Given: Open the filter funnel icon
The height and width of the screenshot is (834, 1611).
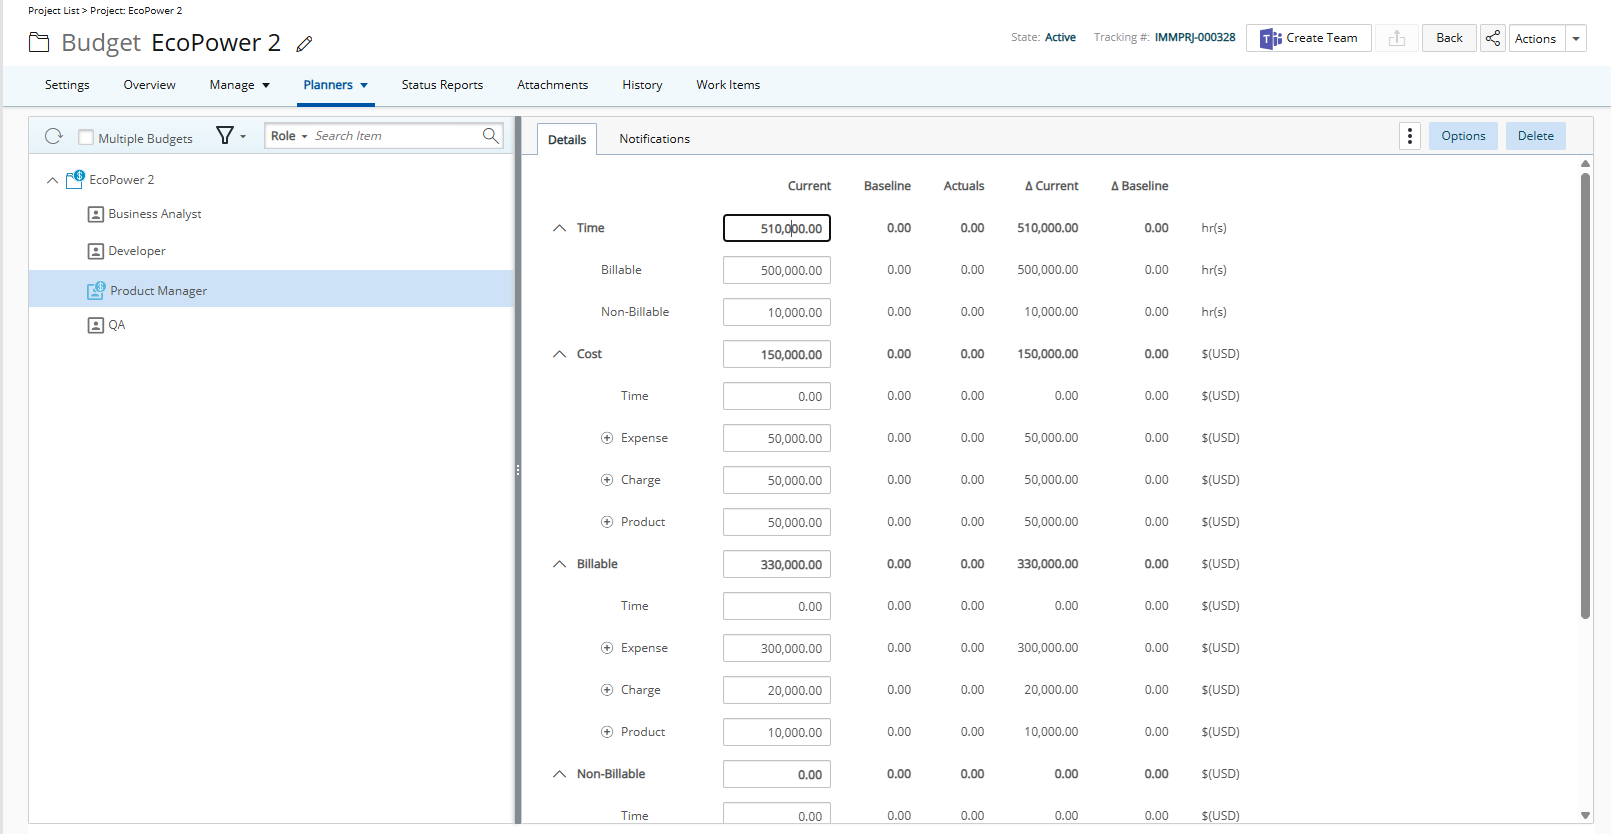Looking at the screenshot, I should click(225, 136).
